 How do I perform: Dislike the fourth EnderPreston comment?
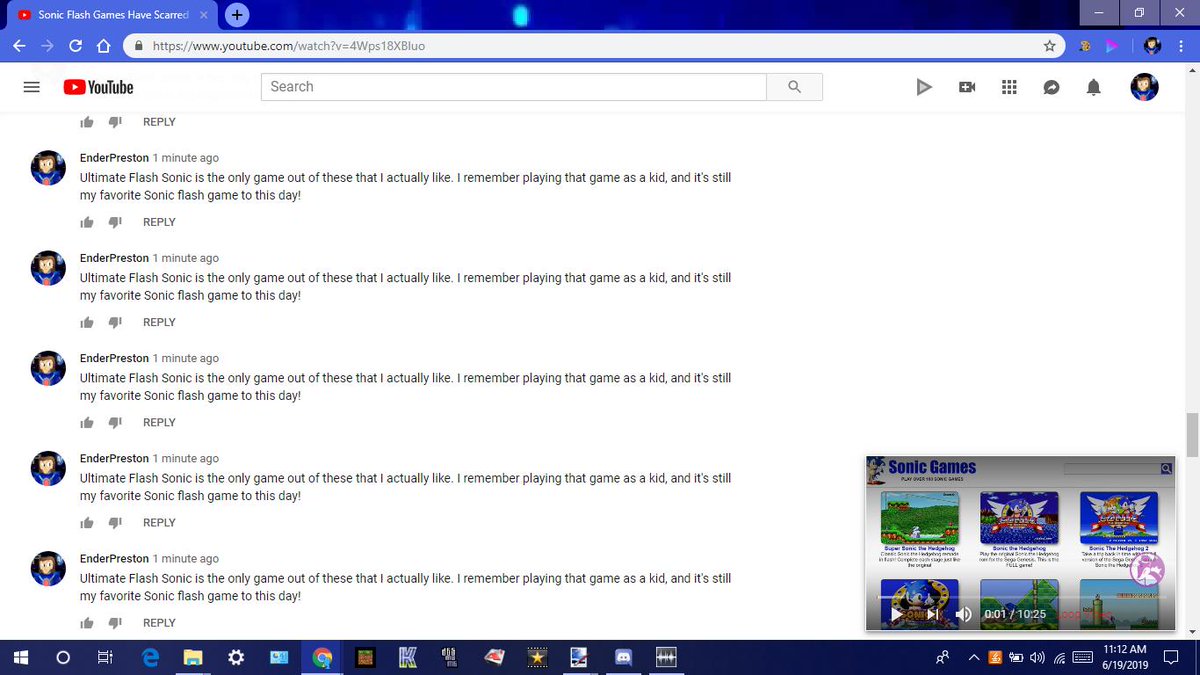tap(115, 522)
